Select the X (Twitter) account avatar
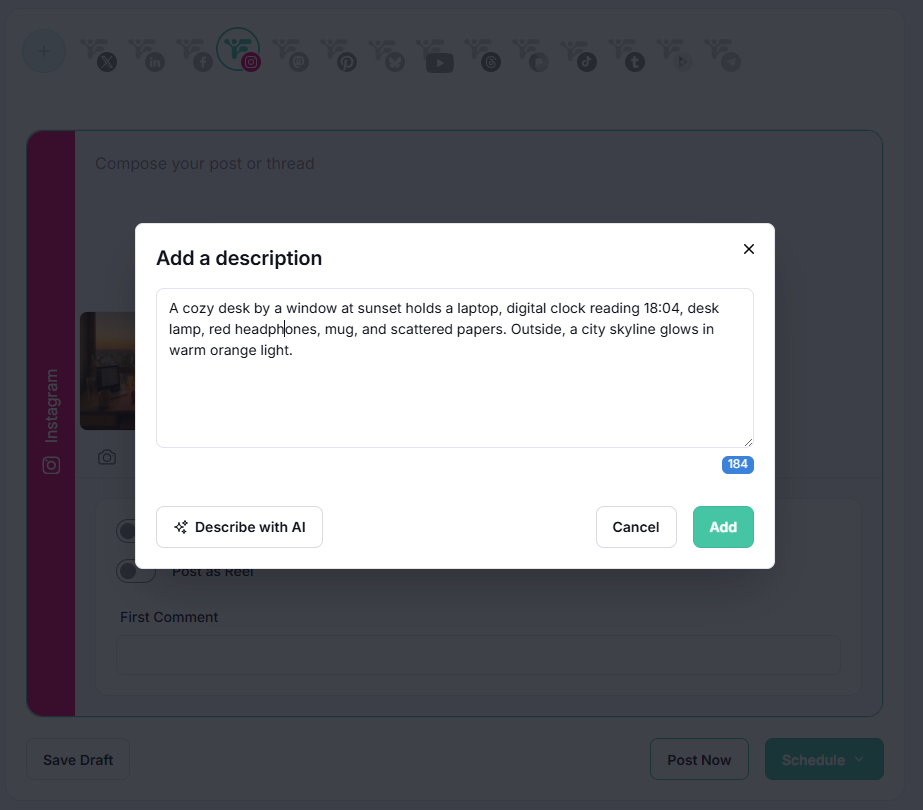 [99, 54]
